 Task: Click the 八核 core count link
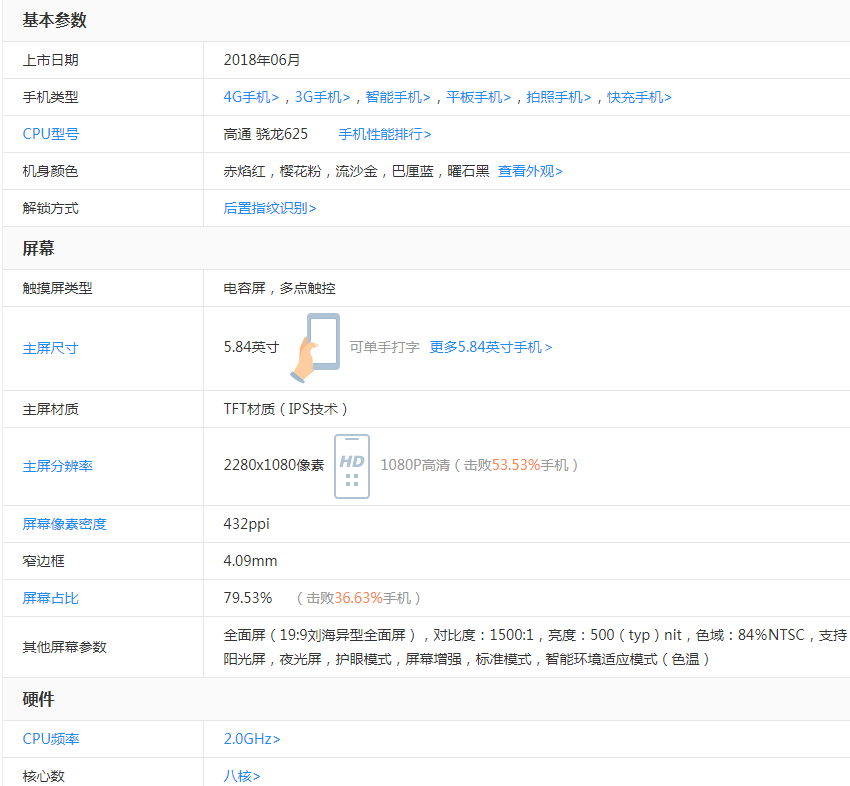point(240,775)
